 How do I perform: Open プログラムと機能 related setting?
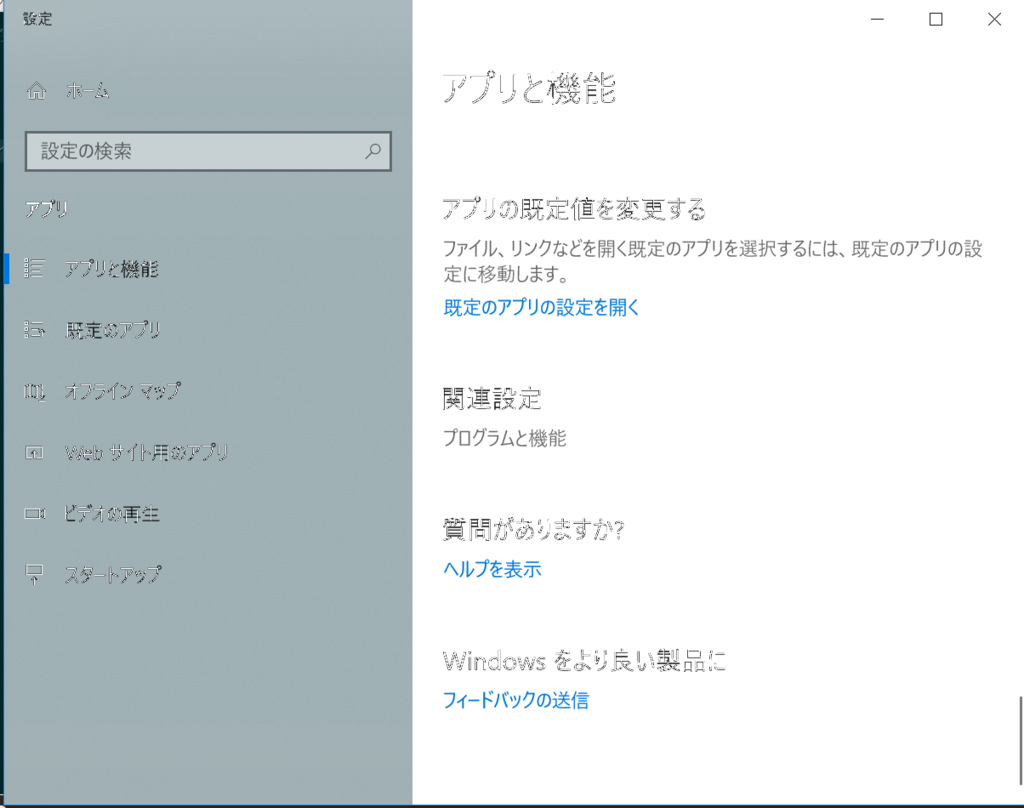coord(505,438)
